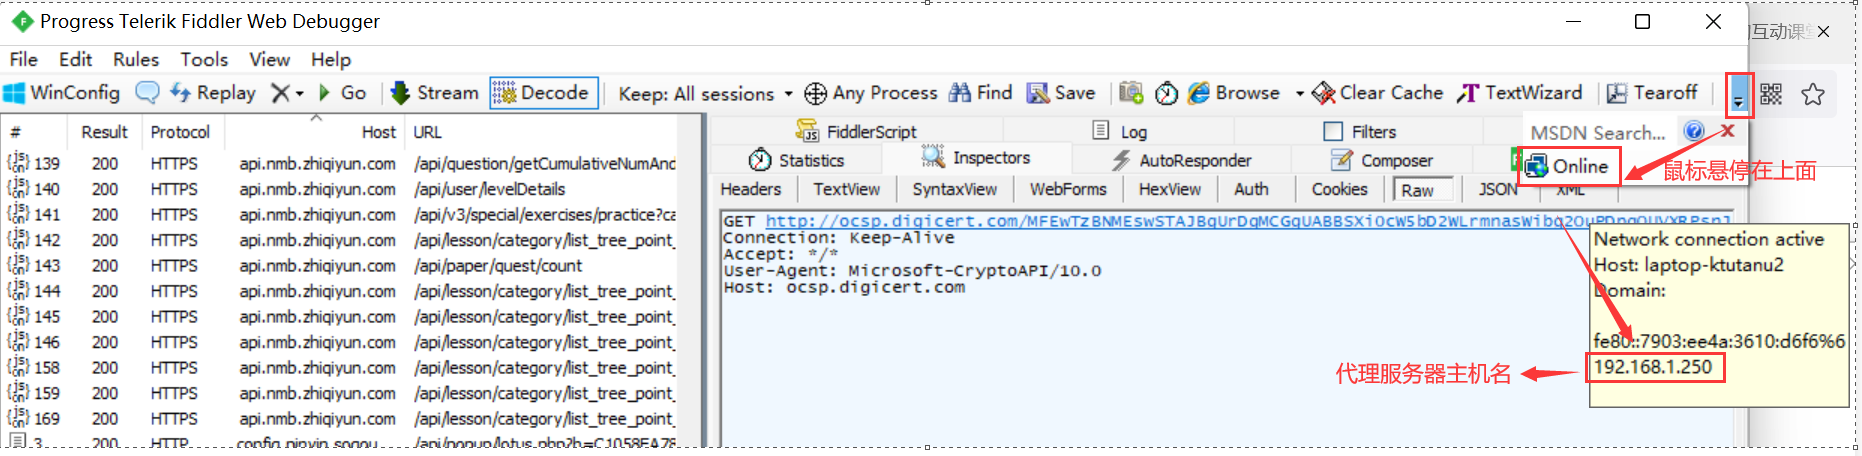Save the captured sessions
The image size is (1862, 456).
(x=1061, y=93)
